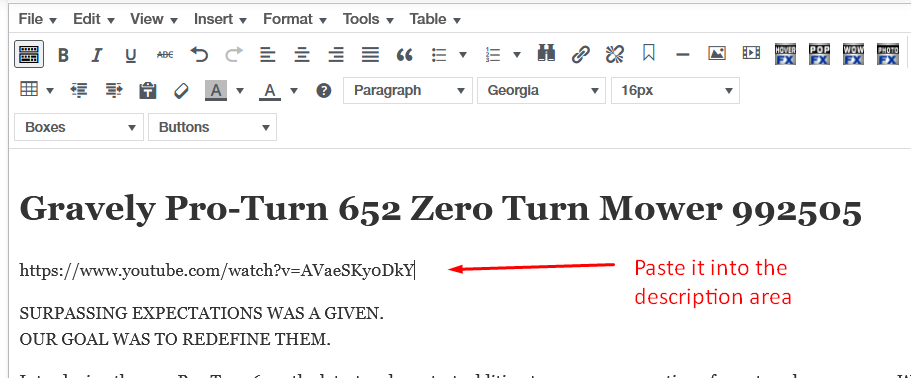
Task: Toggle the toolbar keyboard icon
Action: point(28,55)
